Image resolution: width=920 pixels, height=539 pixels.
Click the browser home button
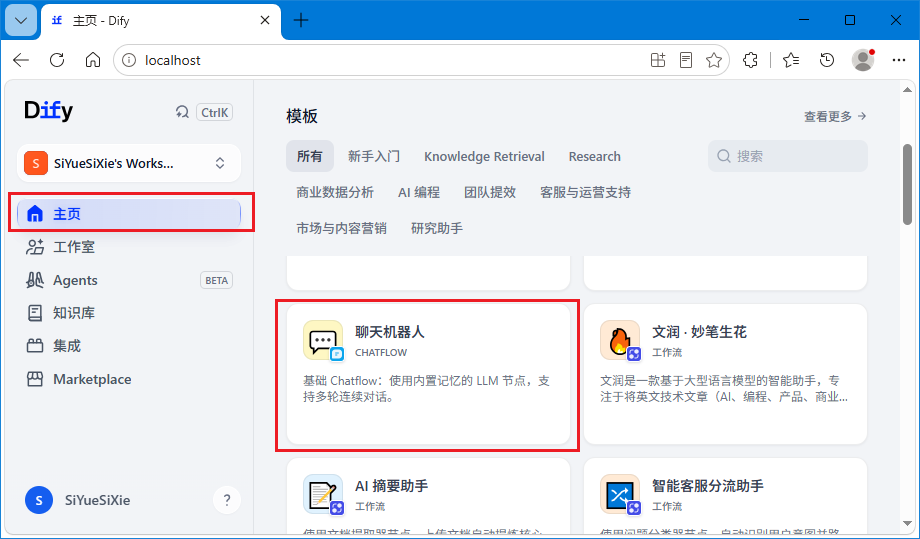93,60
